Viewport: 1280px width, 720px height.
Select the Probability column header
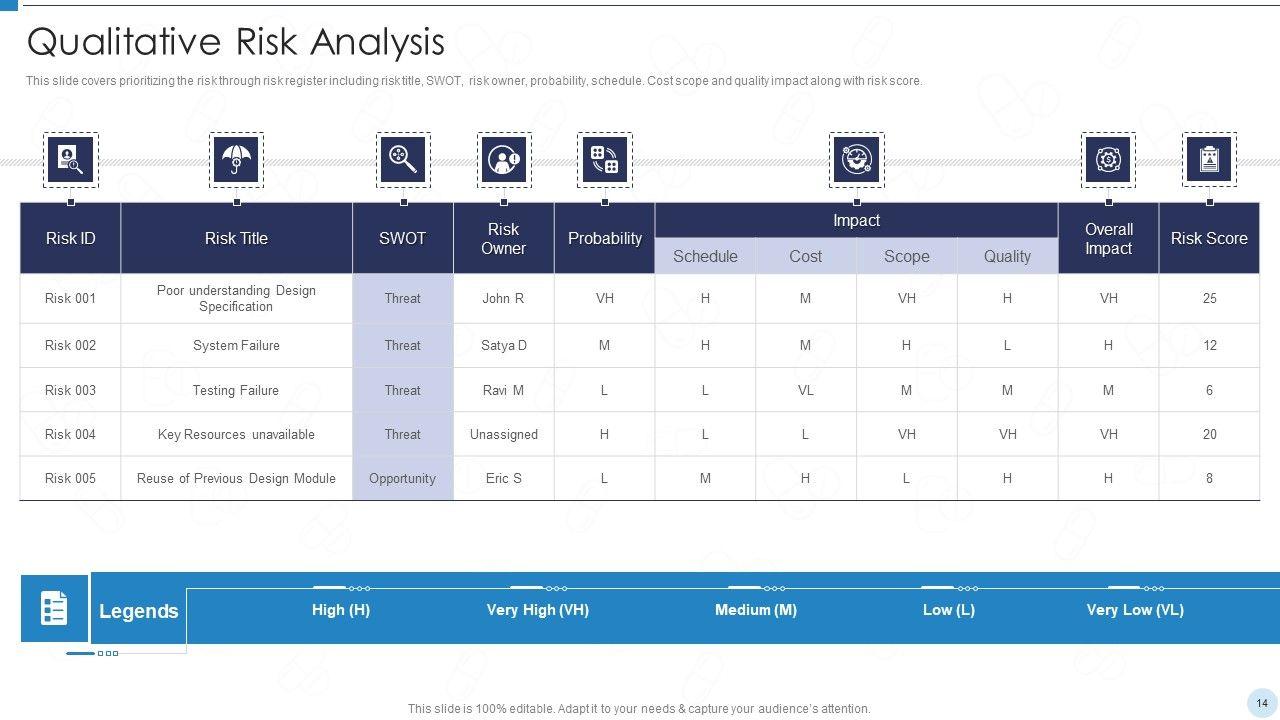pos(604,238)
